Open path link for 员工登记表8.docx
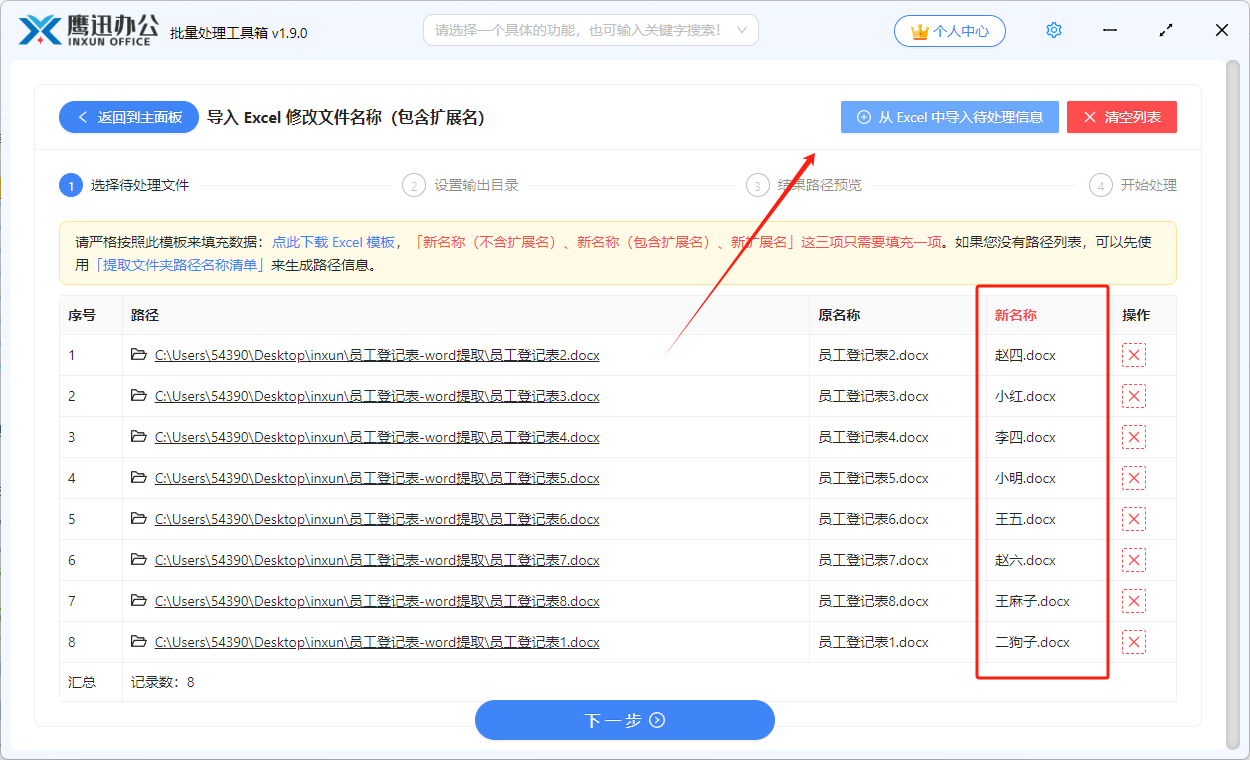Image resolution: width=1250 pixels, height=760 pixels. 377,601
